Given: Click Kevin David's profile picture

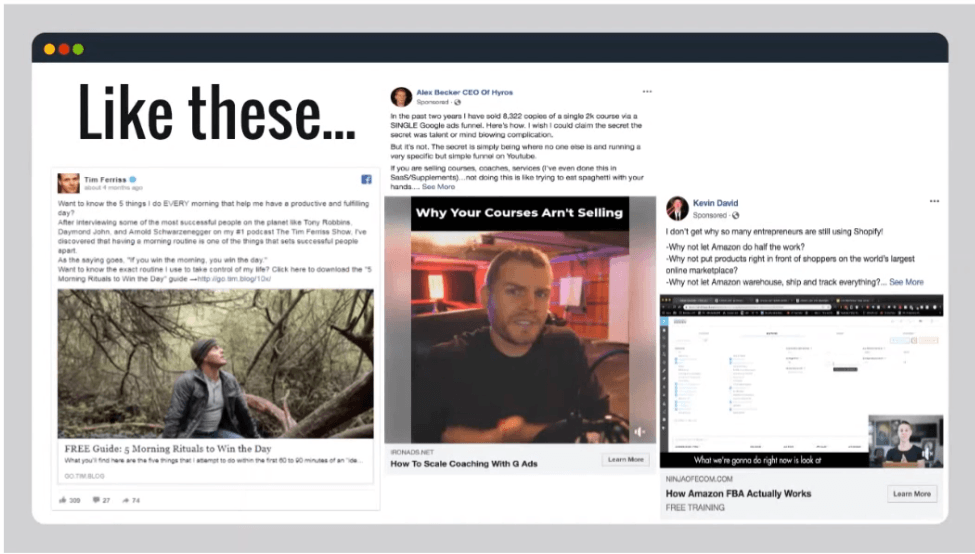Looking at the screenshot, I should [677, 208].
